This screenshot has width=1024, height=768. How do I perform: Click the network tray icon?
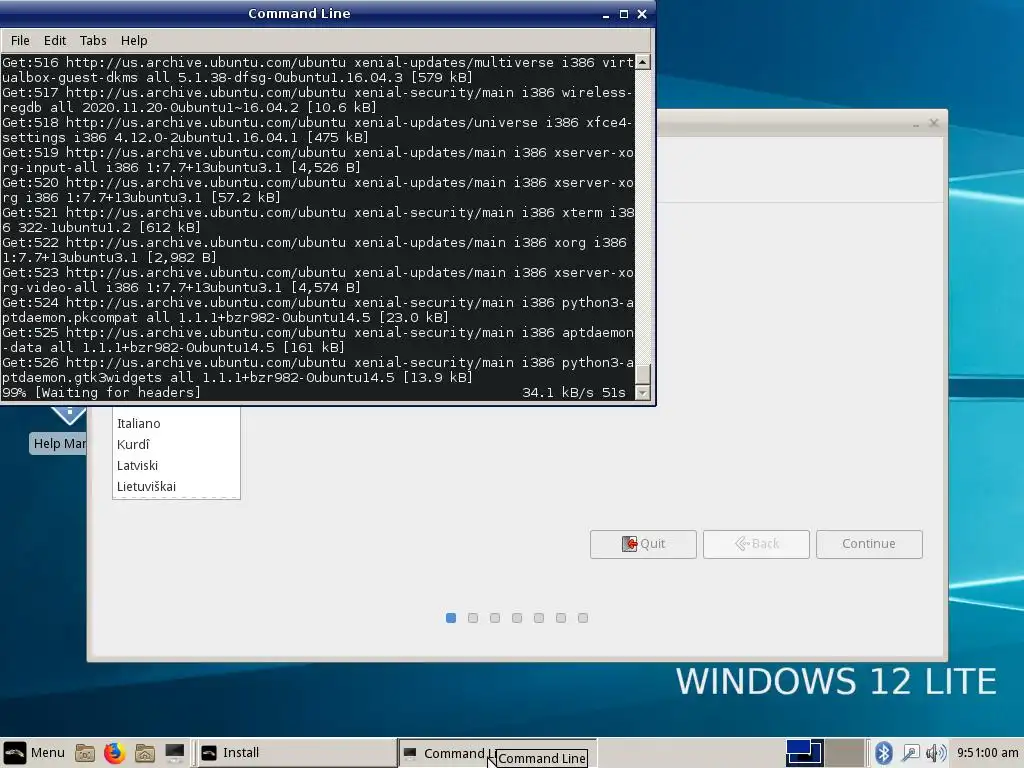[x=910, y=753]
